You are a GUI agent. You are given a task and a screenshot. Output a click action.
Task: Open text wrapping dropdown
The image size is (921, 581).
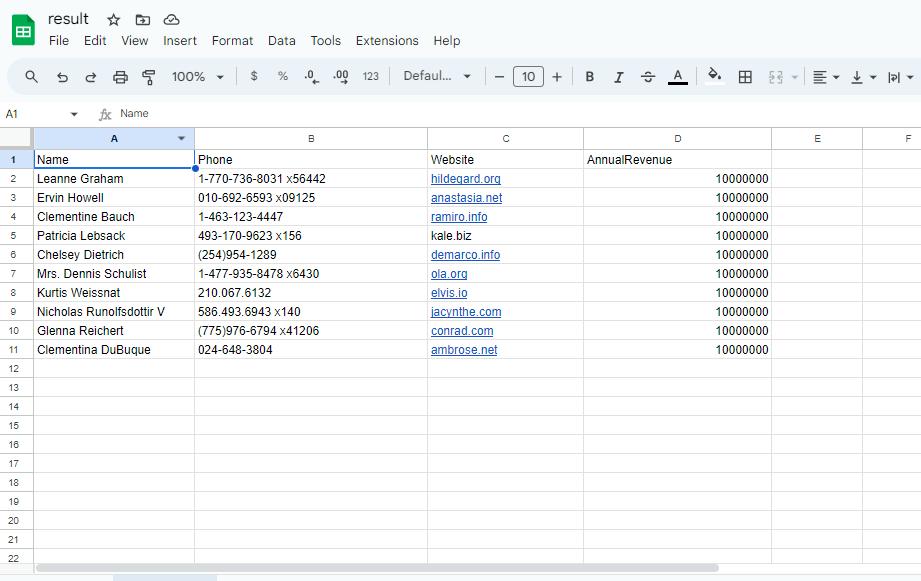click(x=900, y=77)
